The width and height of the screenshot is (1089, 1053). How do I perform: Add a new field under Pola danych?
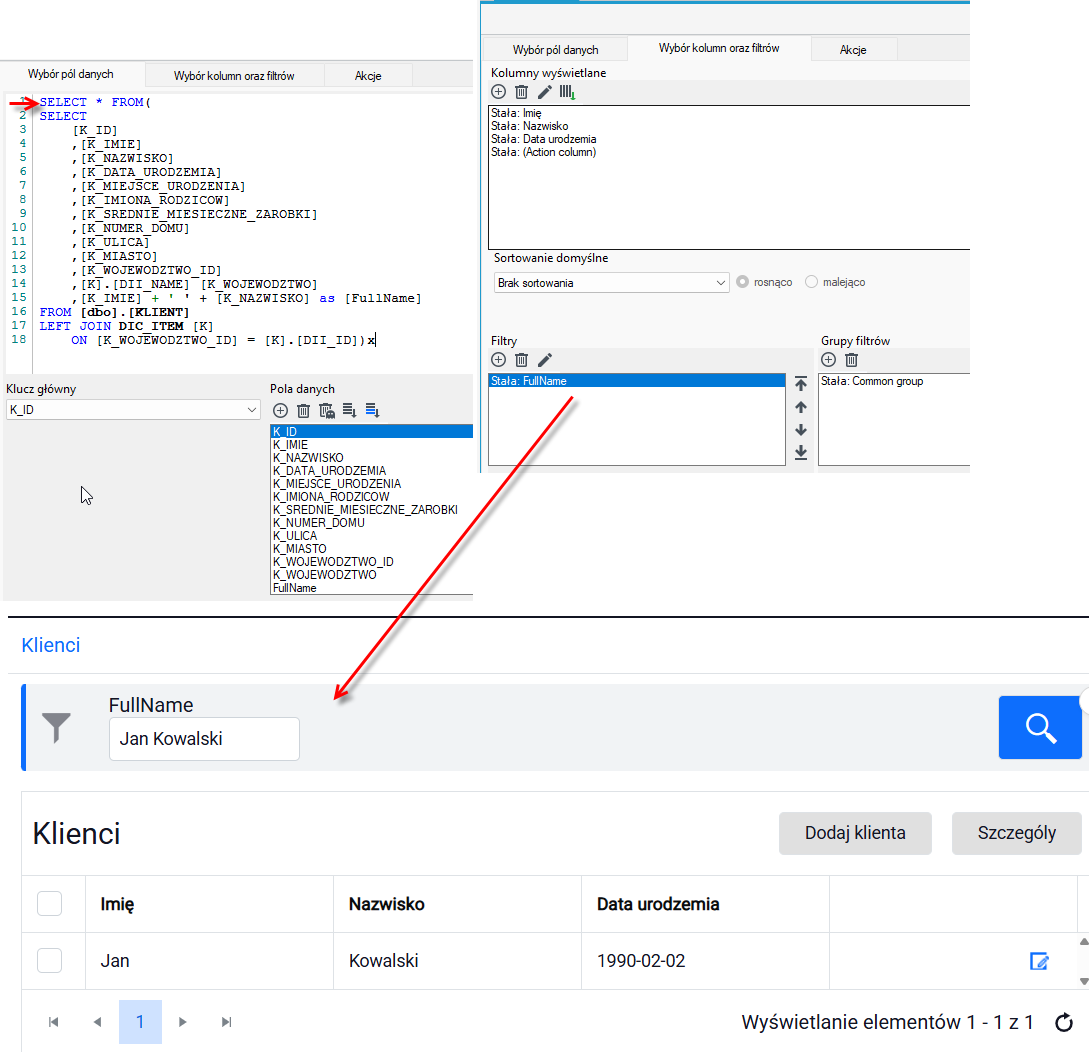281,411
